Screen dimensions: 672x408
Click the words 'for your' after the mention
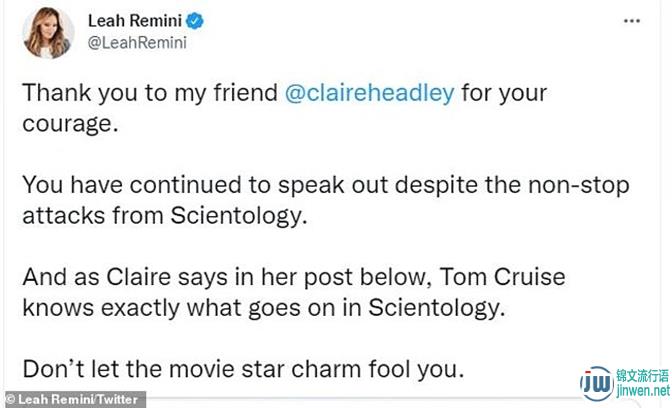[x=504, y=93]
